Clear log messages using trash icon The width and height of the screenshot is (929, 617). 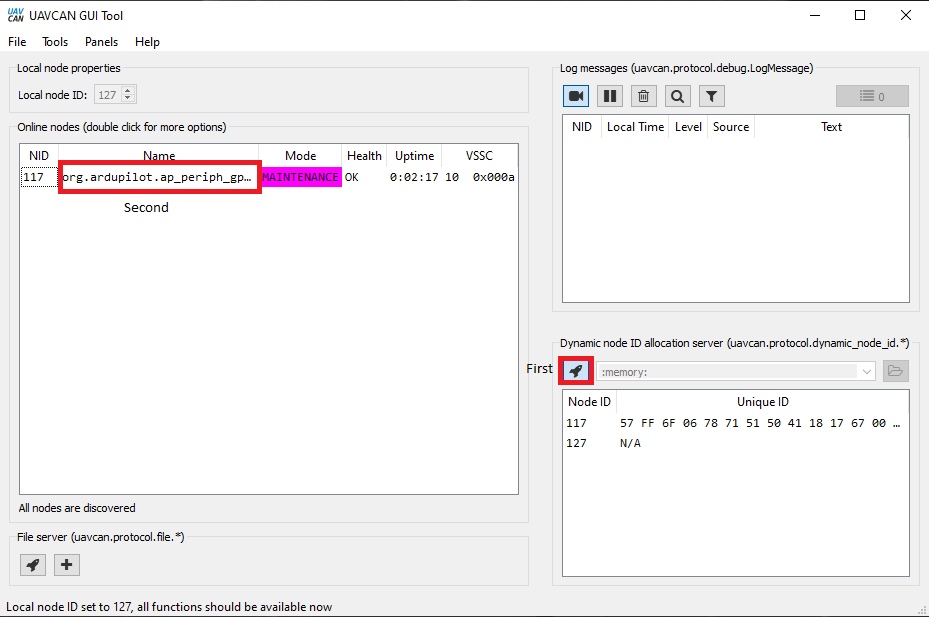(x=643, y=95)
